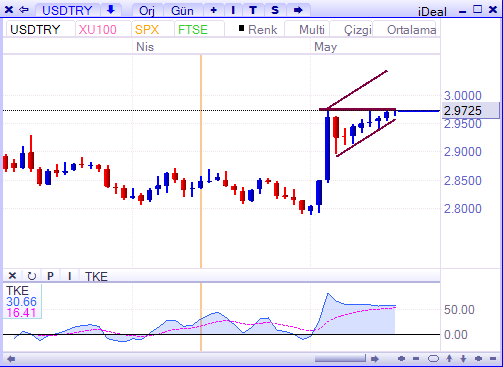The height and width of the screenshot is (367, 503).
Task: Click the 2.8000 price axis label
Action: [x=463, y=209]
